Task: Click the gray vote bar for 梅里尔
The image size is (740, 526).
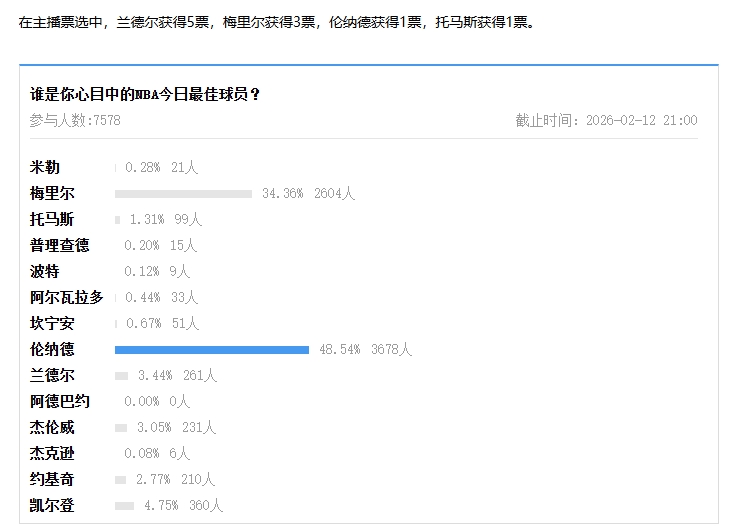Action: pyautogui.click(x=183, y=194)
